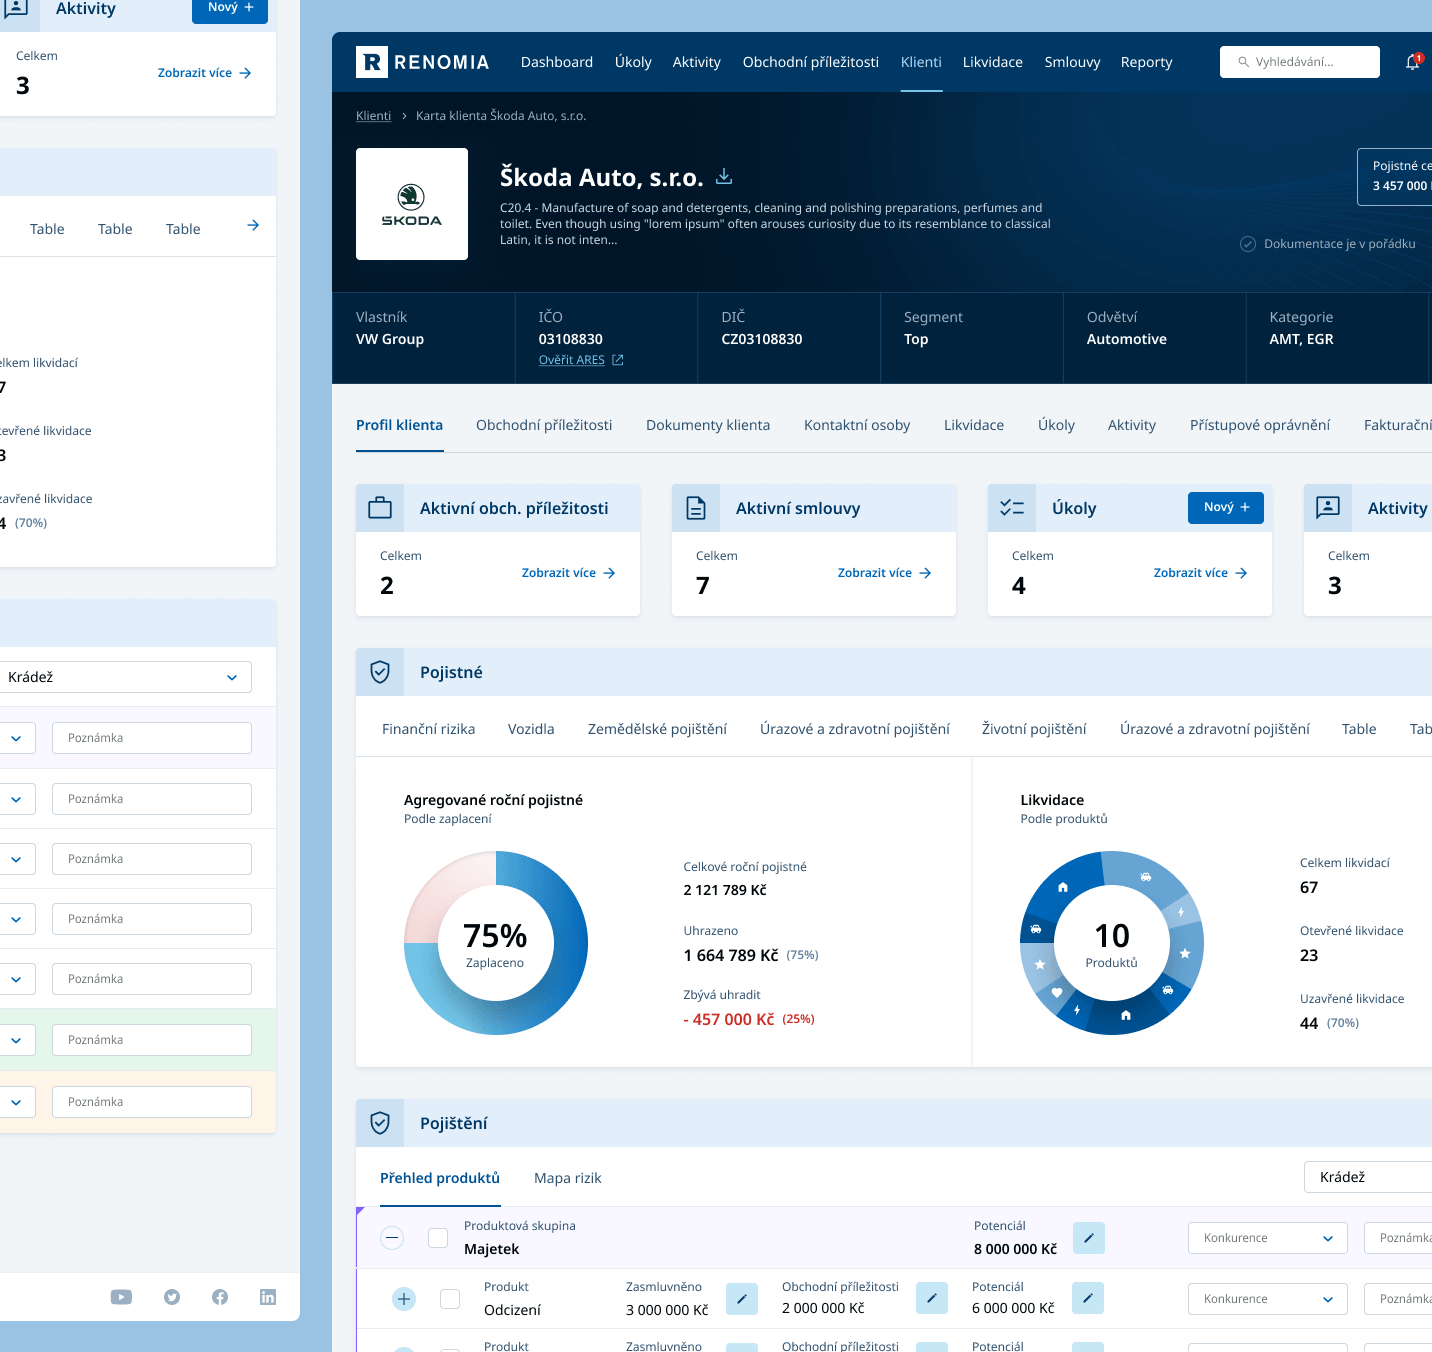This screenshot has height=1352, width=1432.
Task: Download the Škoda Auto client card
Action: 724,177
